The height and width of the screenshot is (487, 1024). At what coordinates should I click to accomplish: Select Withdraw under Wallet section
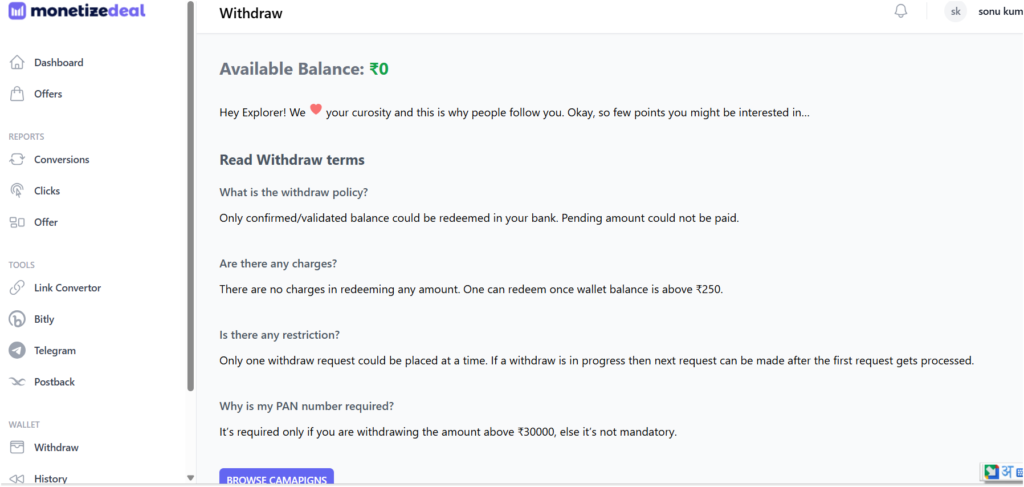pyautogui.click(x=56, y=447)
